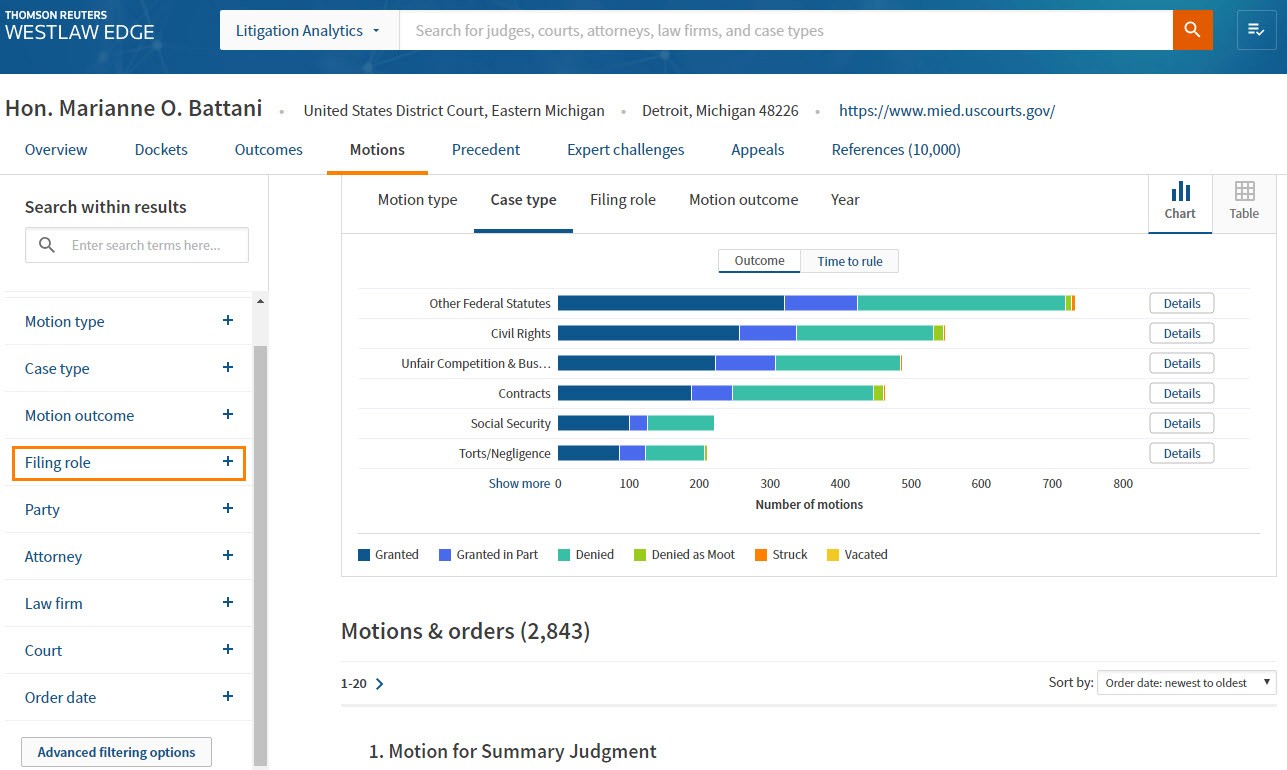
Task: Click the Denied teal legend swatch
Action: (564, 555)
